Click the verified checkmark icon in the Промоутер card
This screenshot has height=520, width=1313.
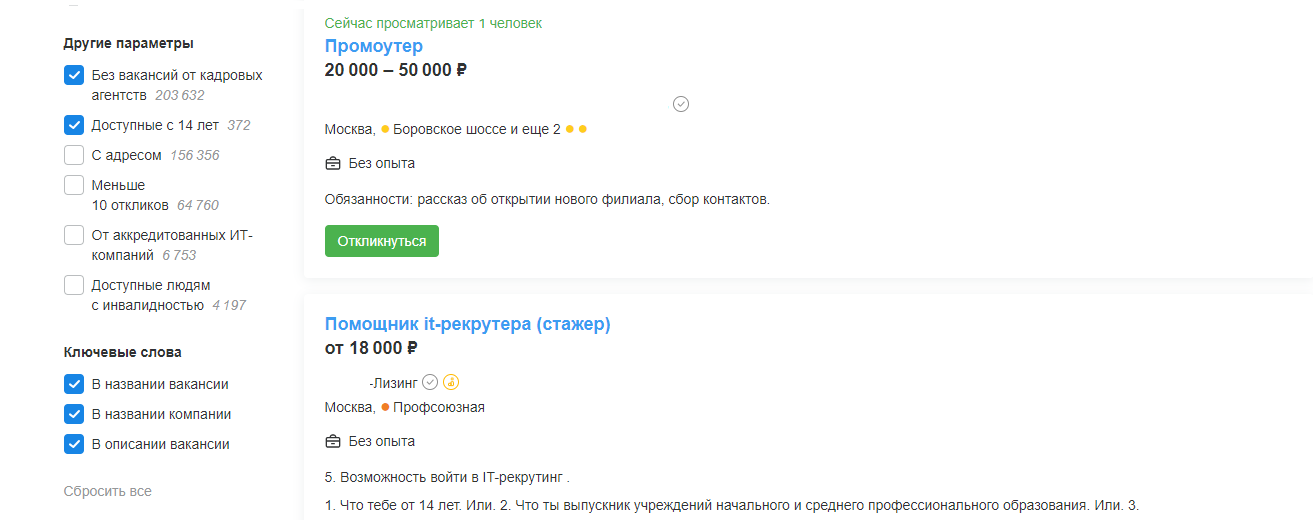[681, 104]
